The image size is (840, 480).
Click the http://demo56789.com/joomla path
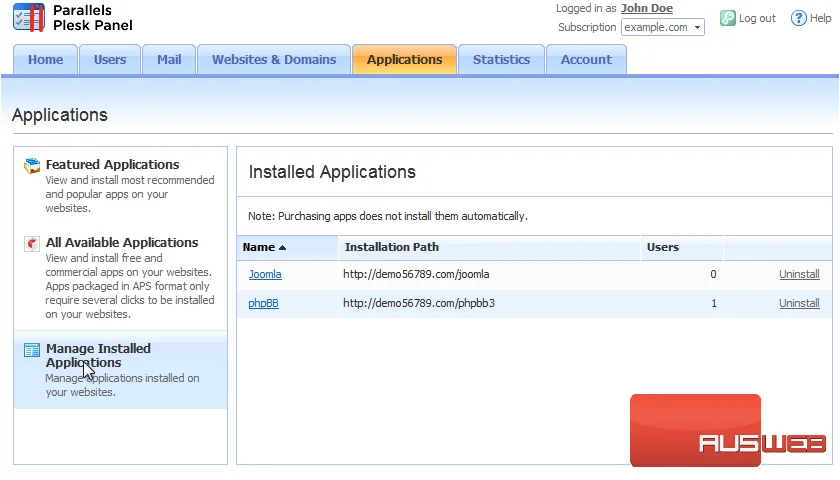coord(416,274)
